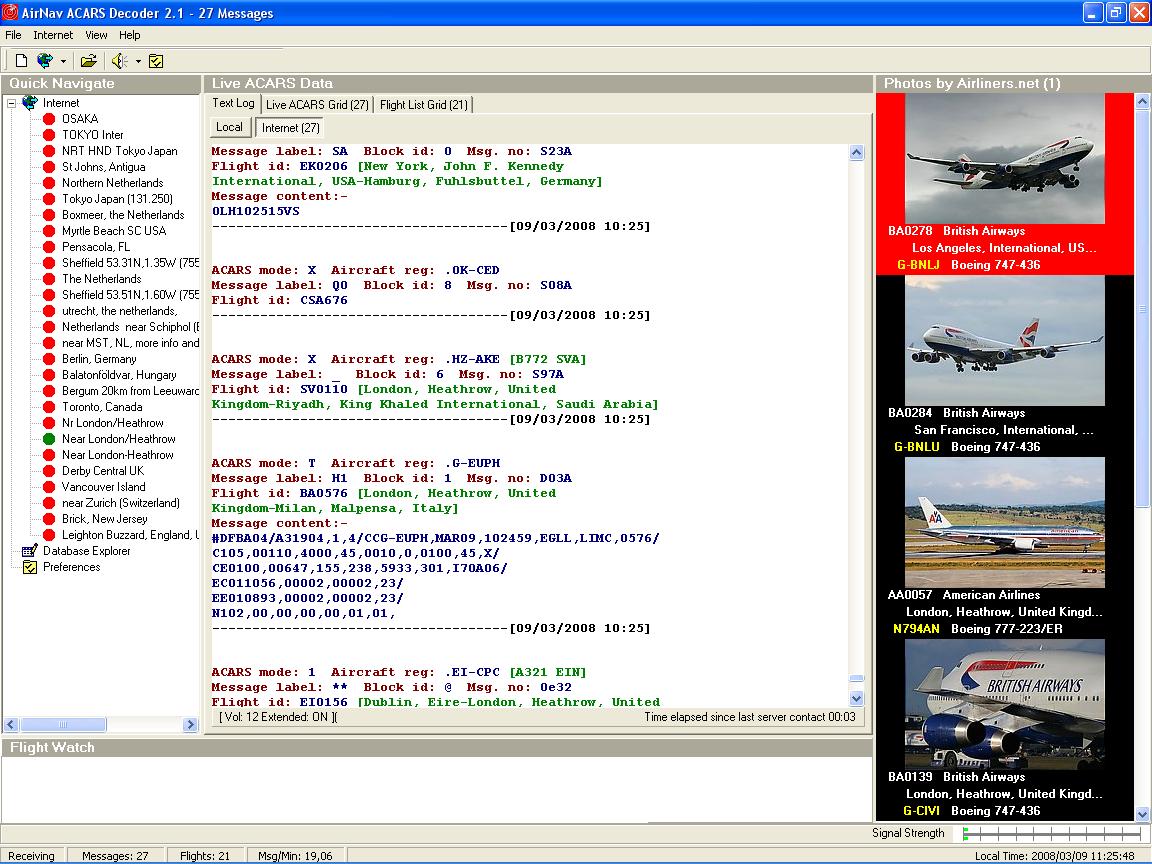1152x864 pixels.
Task: Click the red status dot beside OSAKA
Action: tap(49, 119)
